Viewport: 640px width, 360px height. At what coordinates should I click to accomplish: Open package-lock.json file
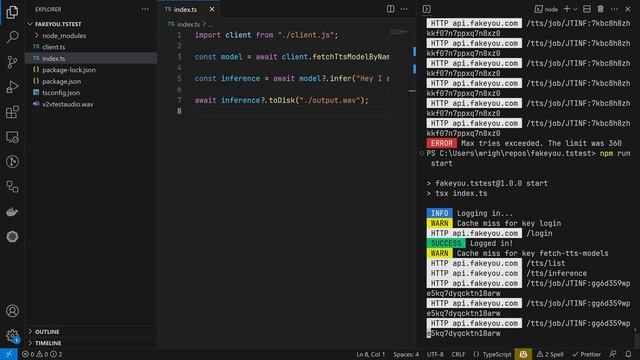coord(69,70)
